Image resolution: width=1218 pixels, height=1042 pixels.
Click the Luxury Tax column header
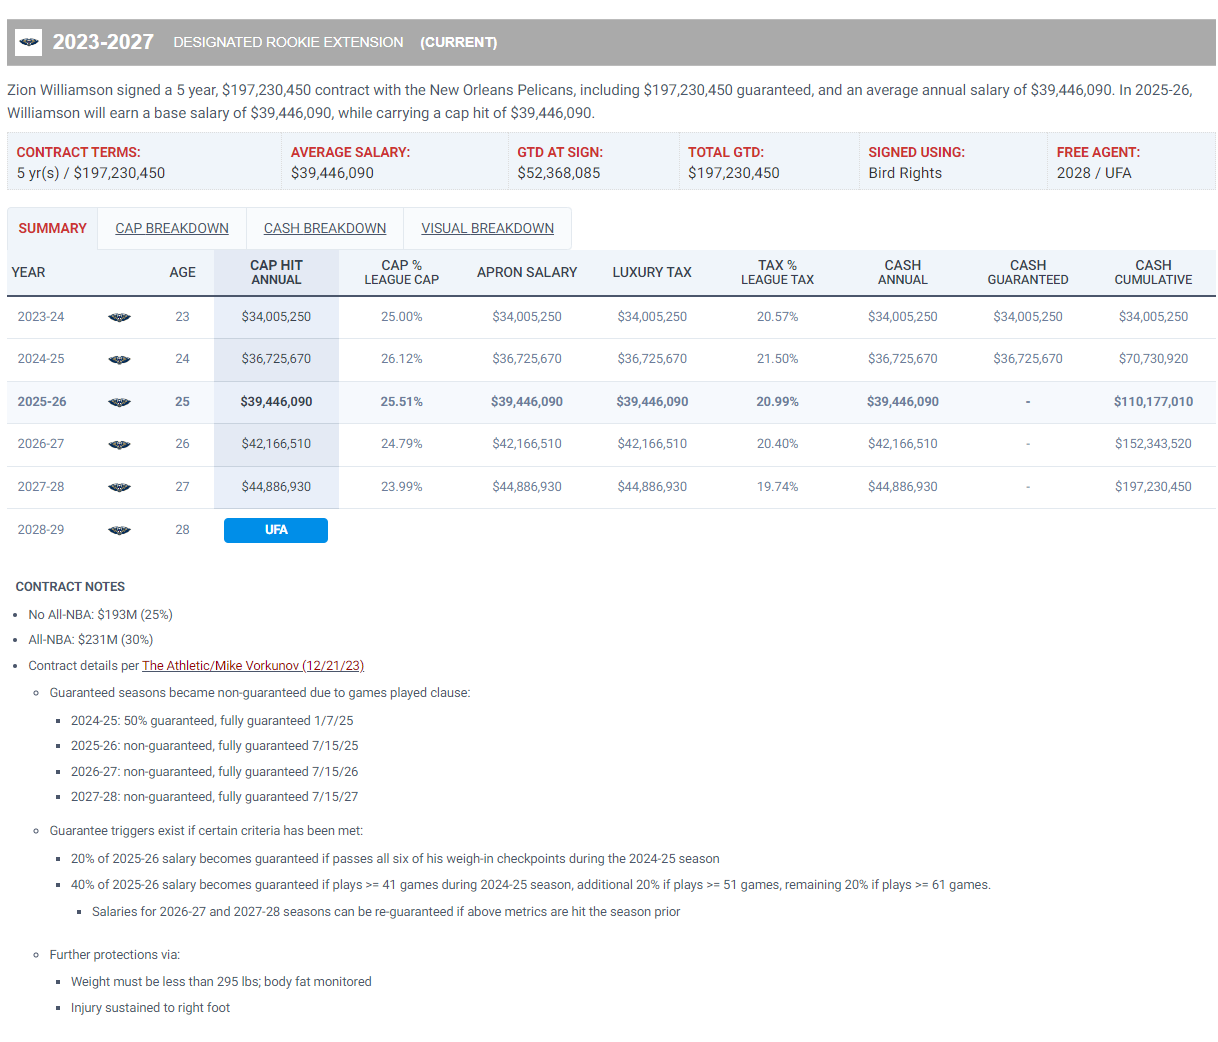click(x=652, y=272)
